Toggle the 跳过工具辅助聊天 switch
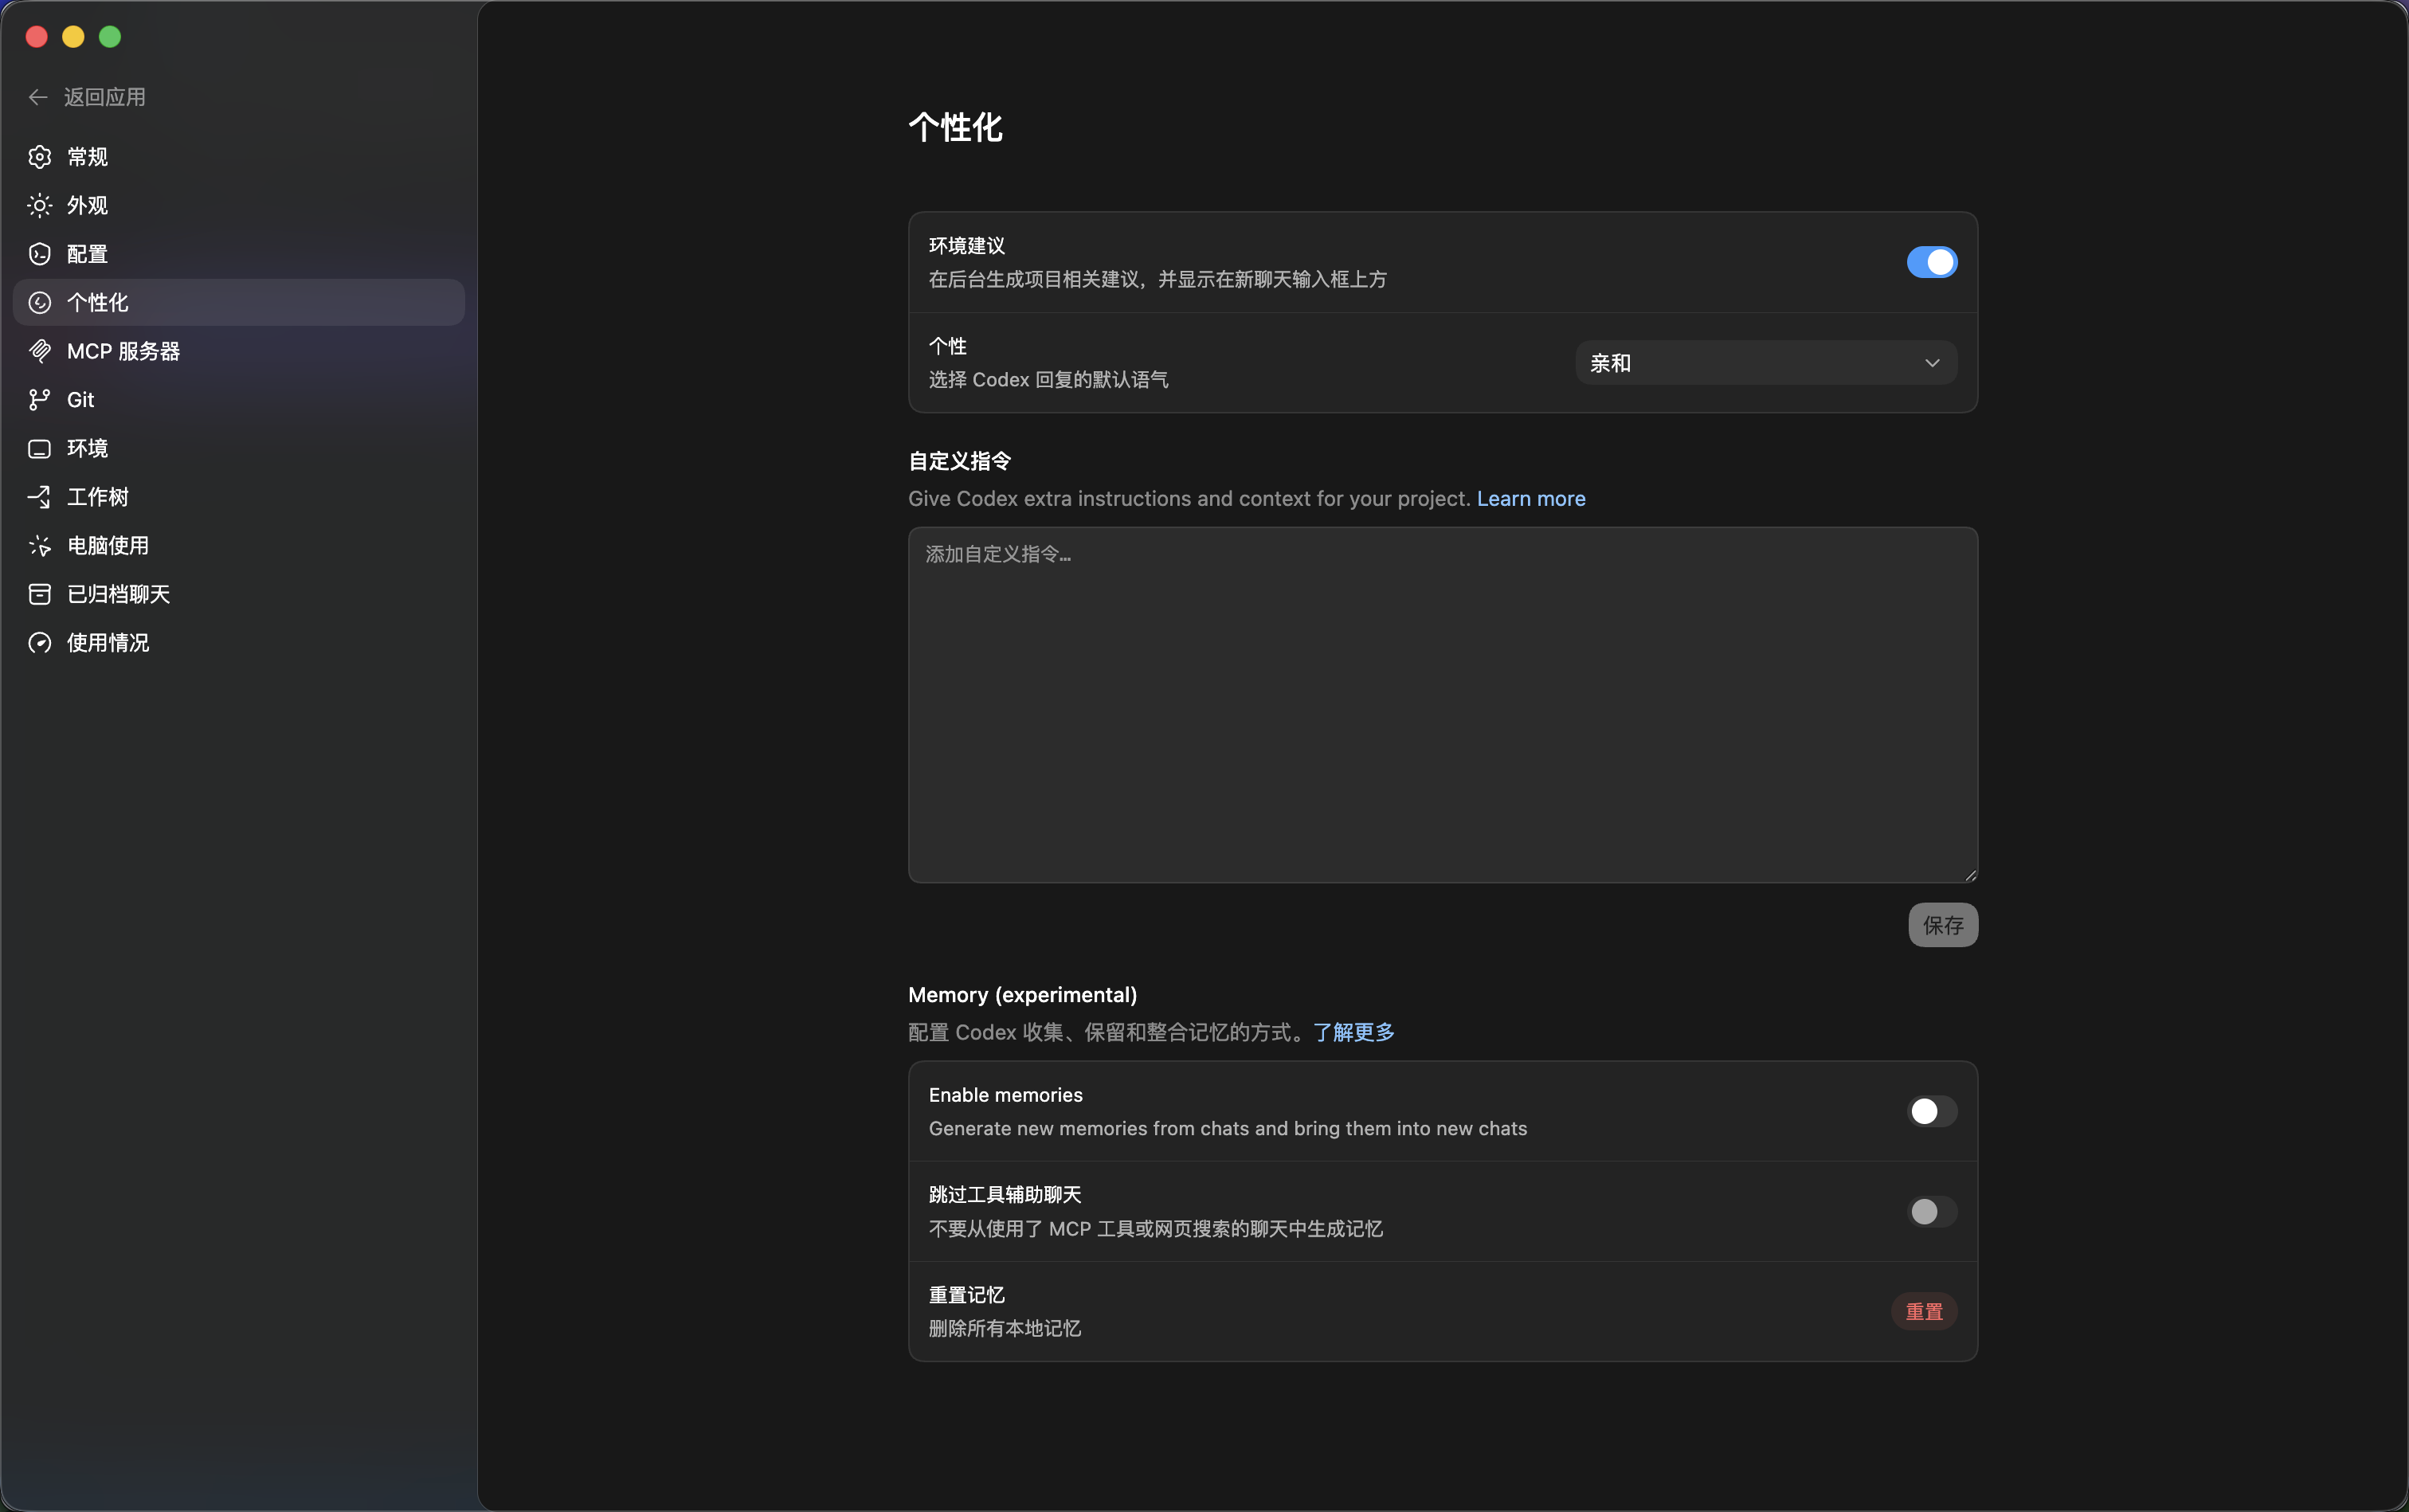Screen dimensions: 2409x1512 (1931, 1211)
